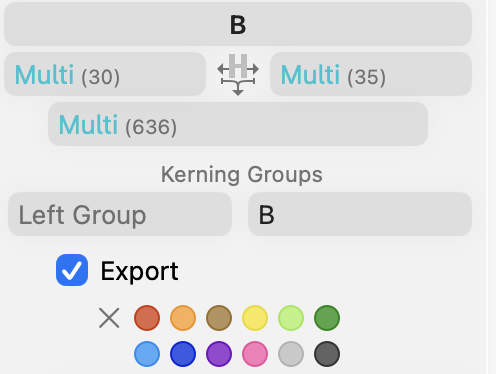Click the left sidebearing field Multi (30)
Viewport: 496px width, 374px height.
pyautogui.click(x=105, y=74)
